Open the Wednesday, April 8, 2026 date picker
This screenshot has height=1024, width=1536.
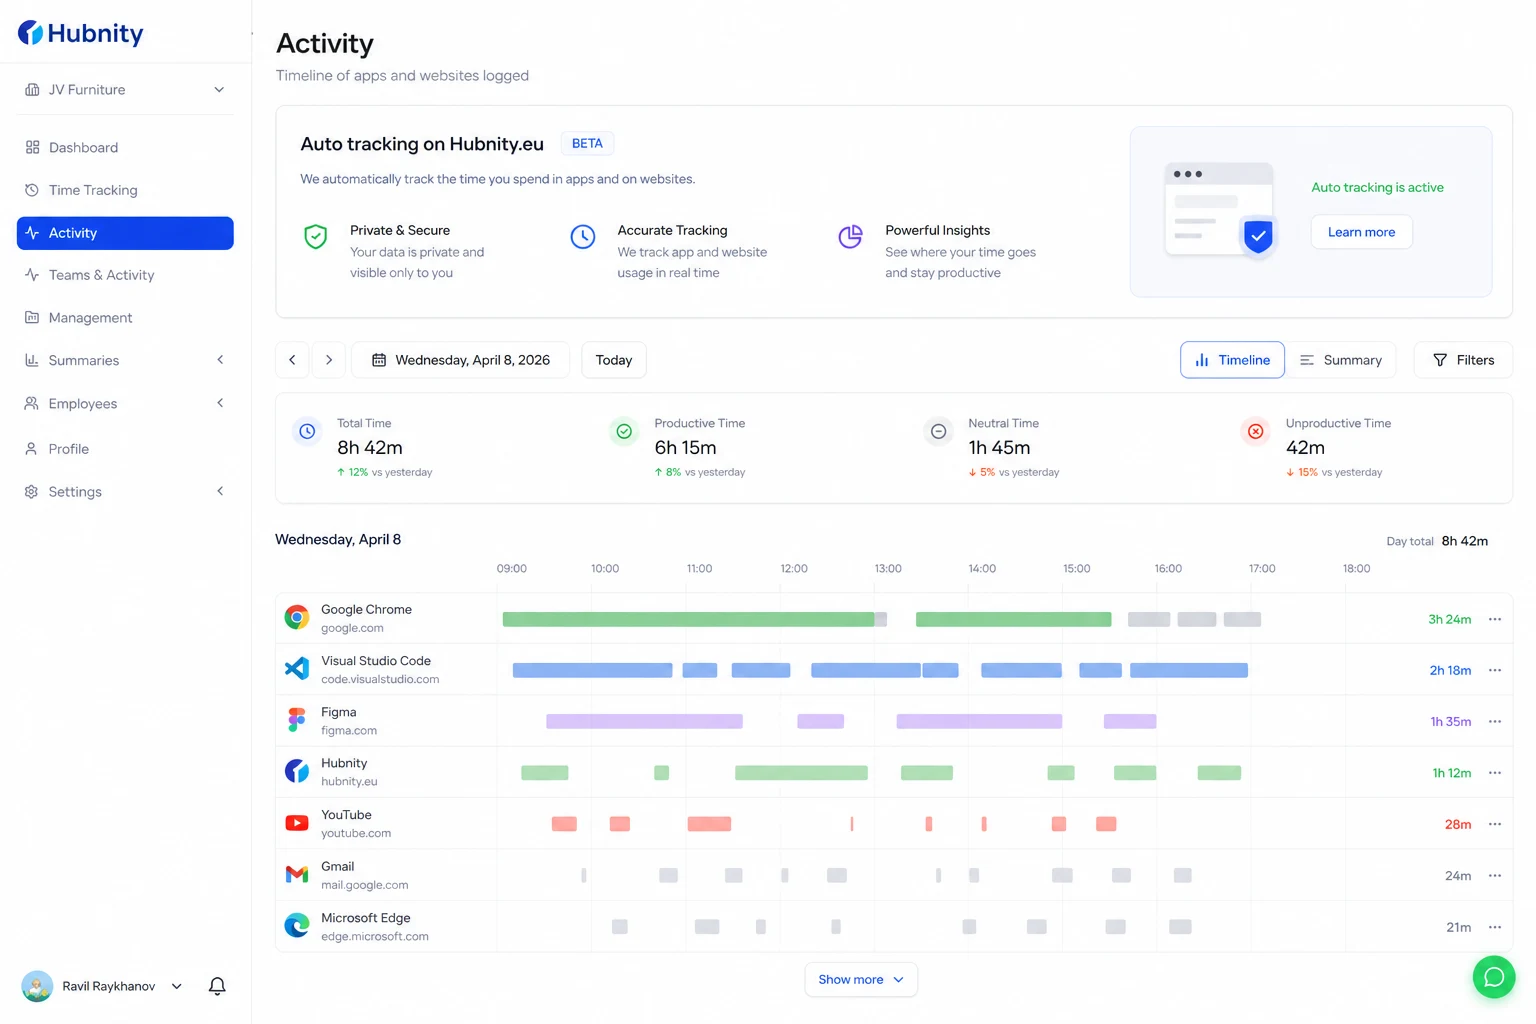click(460, 360)
